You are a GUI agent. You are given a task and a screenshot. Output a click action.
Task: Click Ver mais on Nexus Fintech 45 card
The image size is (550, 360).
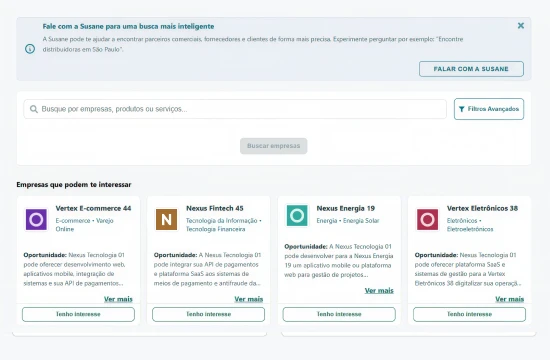click(249, 299)
